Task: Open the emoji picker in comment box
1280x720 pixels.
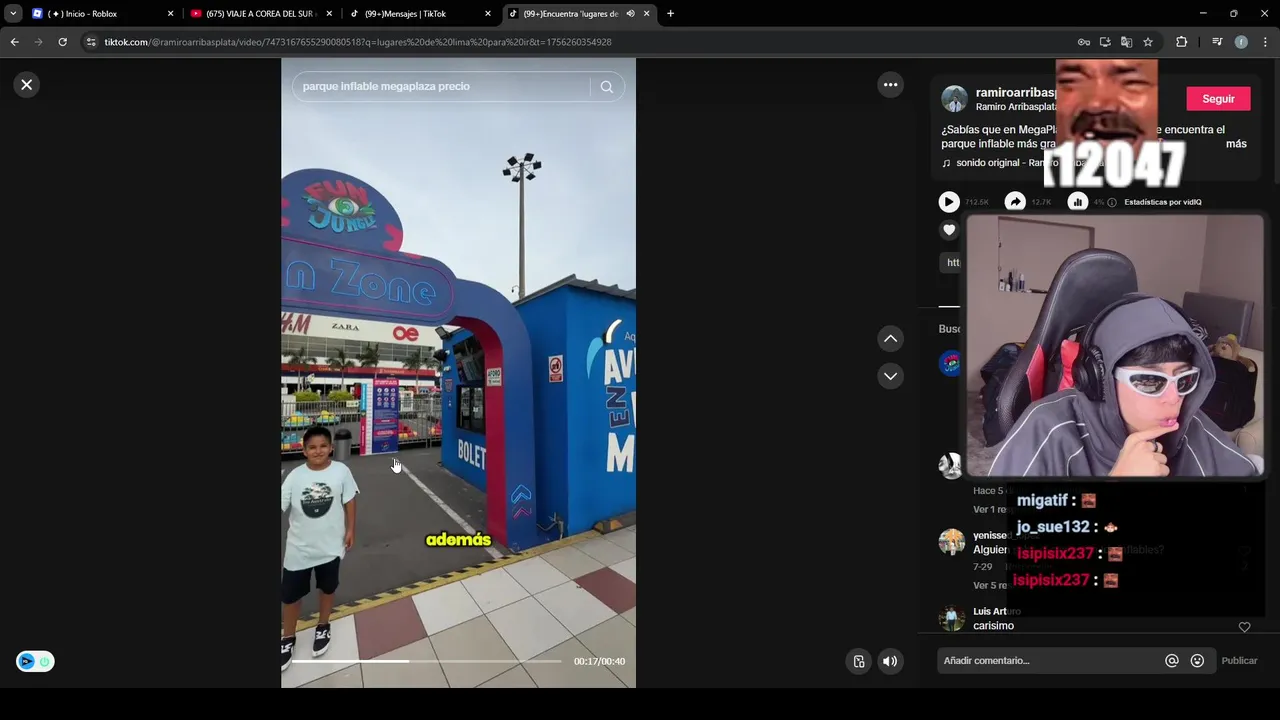Action: pos(1197,661)
